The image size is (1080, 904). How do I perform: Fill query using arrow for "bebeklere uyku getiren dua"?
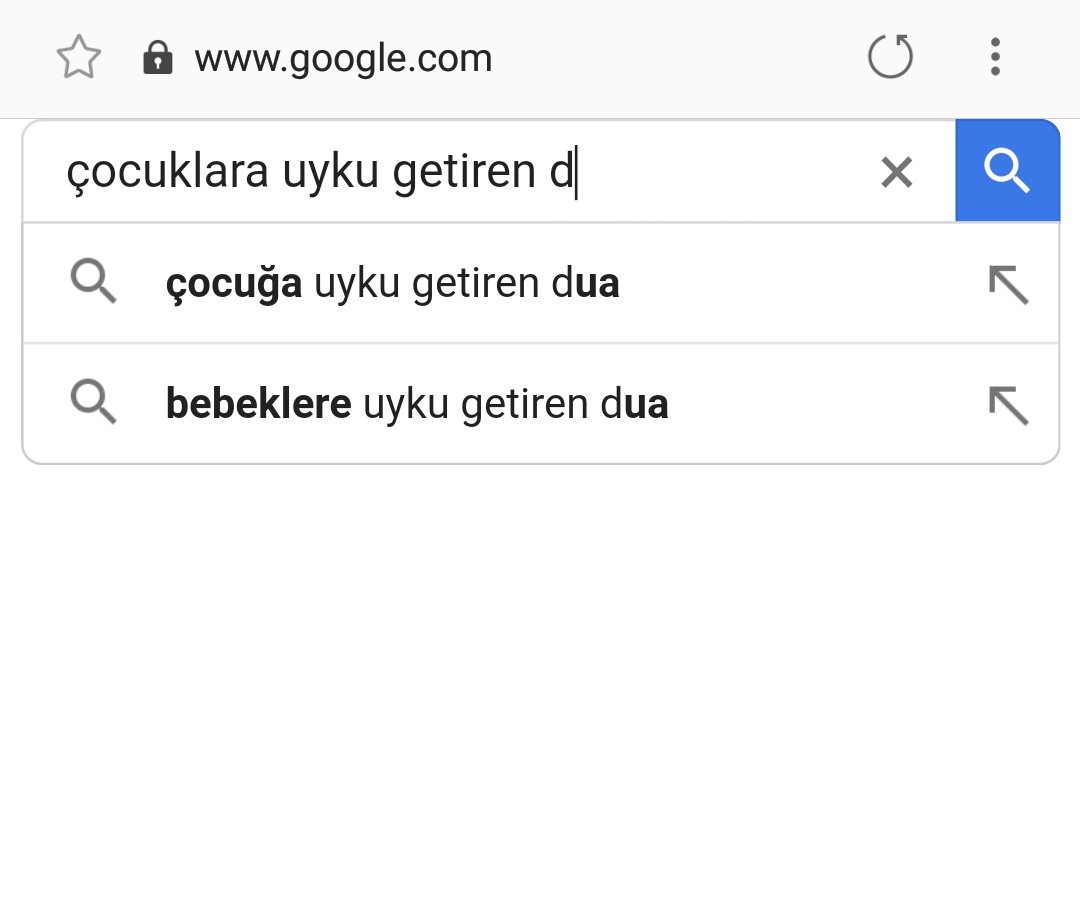coord(1008,405)
